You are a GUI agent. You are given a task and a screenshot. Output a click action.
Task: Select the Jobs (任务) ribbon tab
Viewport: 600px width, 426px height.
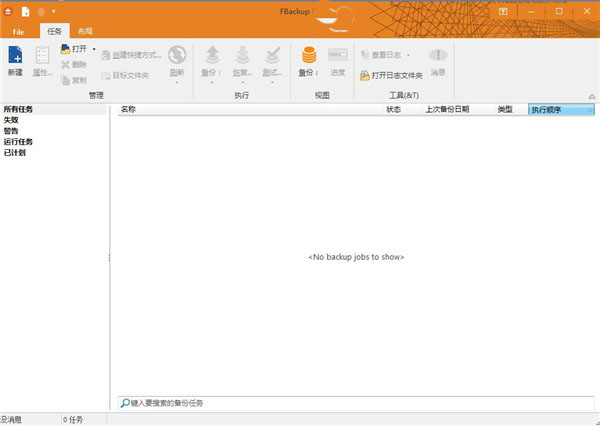click(x=54, y=31)
